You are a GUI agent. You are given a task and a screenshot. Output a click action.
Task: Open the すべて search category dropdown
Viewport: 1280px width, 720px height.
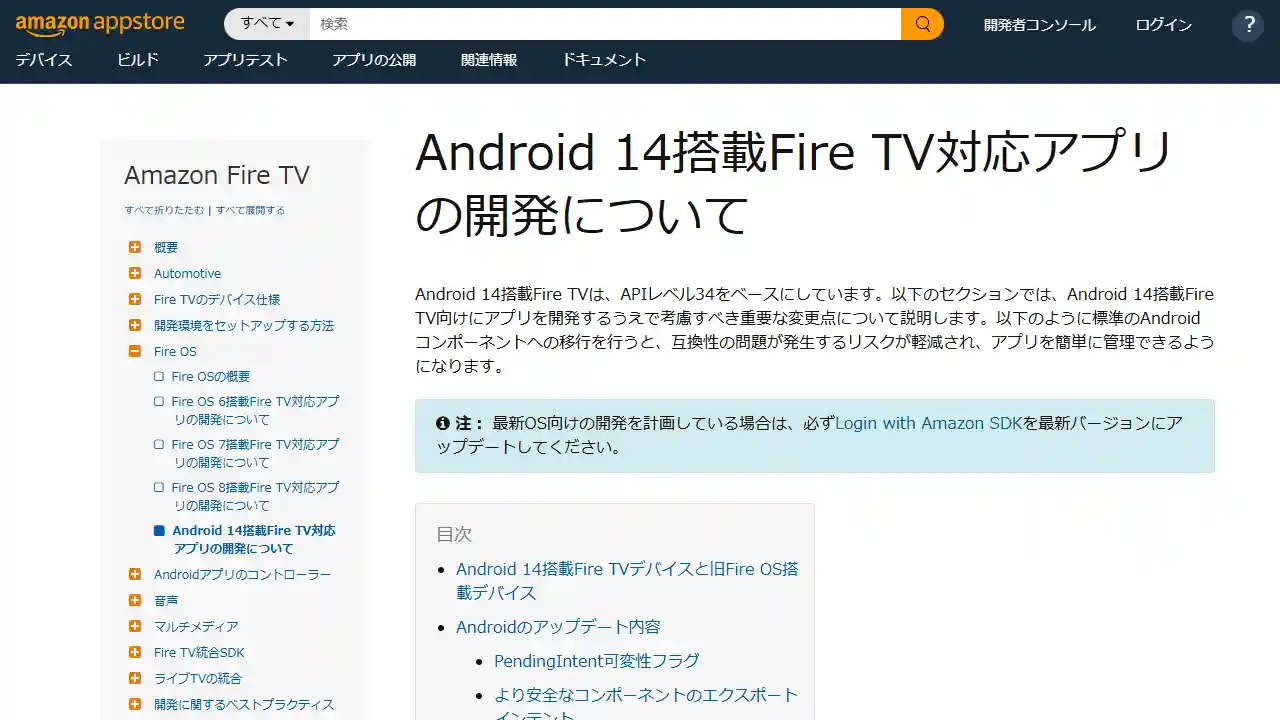(267, 24)
